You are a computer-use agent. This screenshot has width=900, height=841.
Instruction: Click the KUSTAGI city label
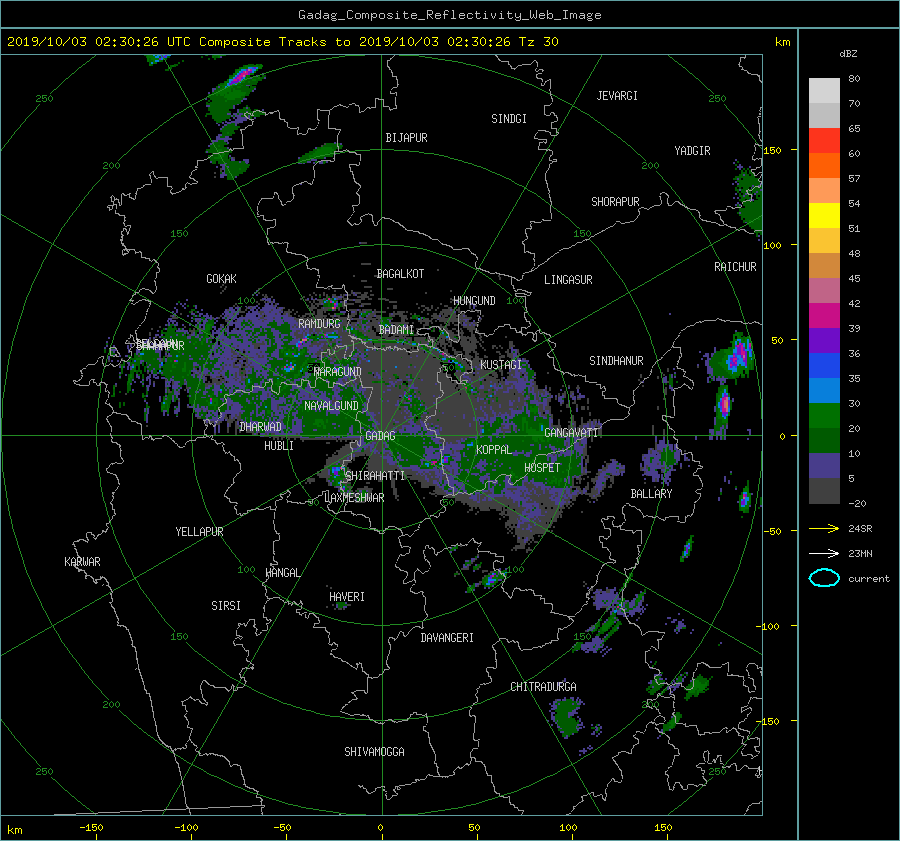(x=501, y=365)
